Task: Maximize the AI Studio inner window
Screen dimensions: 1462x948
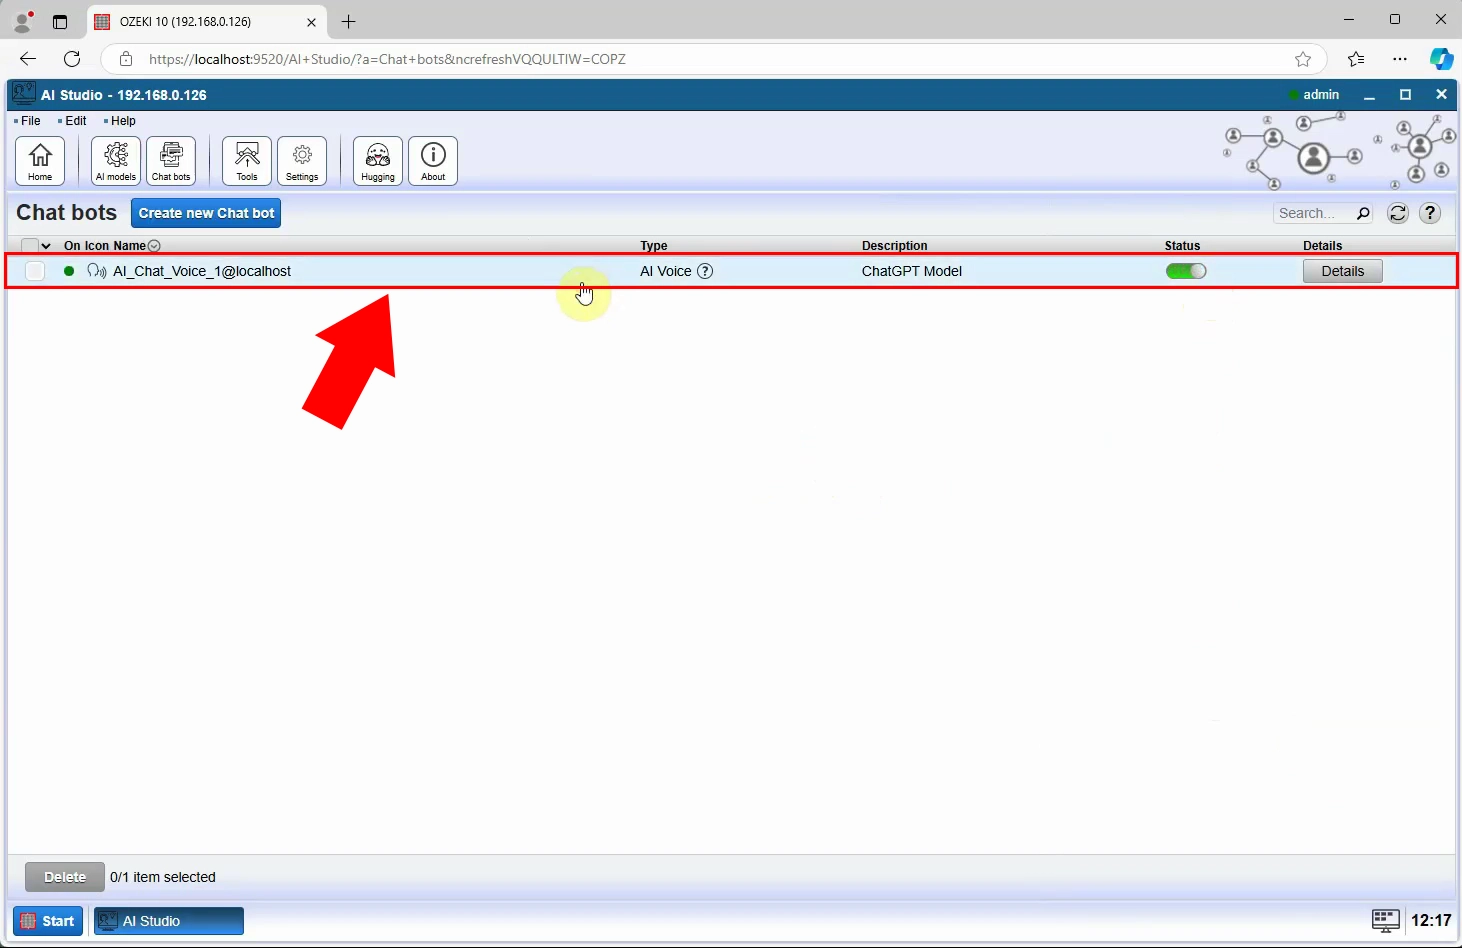Action: coord(1405,94)
